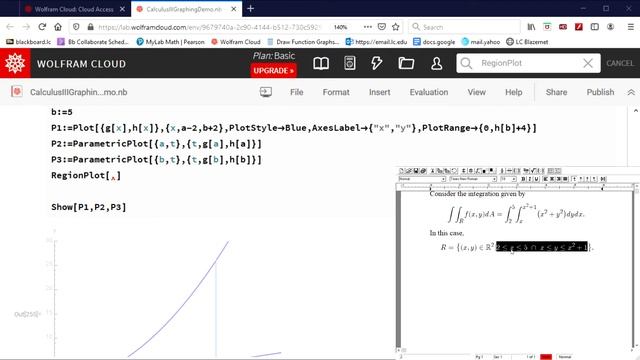Click the RegionPlot search field
Image resolution: width=640 pixels, height=360 pixels.
527,63
